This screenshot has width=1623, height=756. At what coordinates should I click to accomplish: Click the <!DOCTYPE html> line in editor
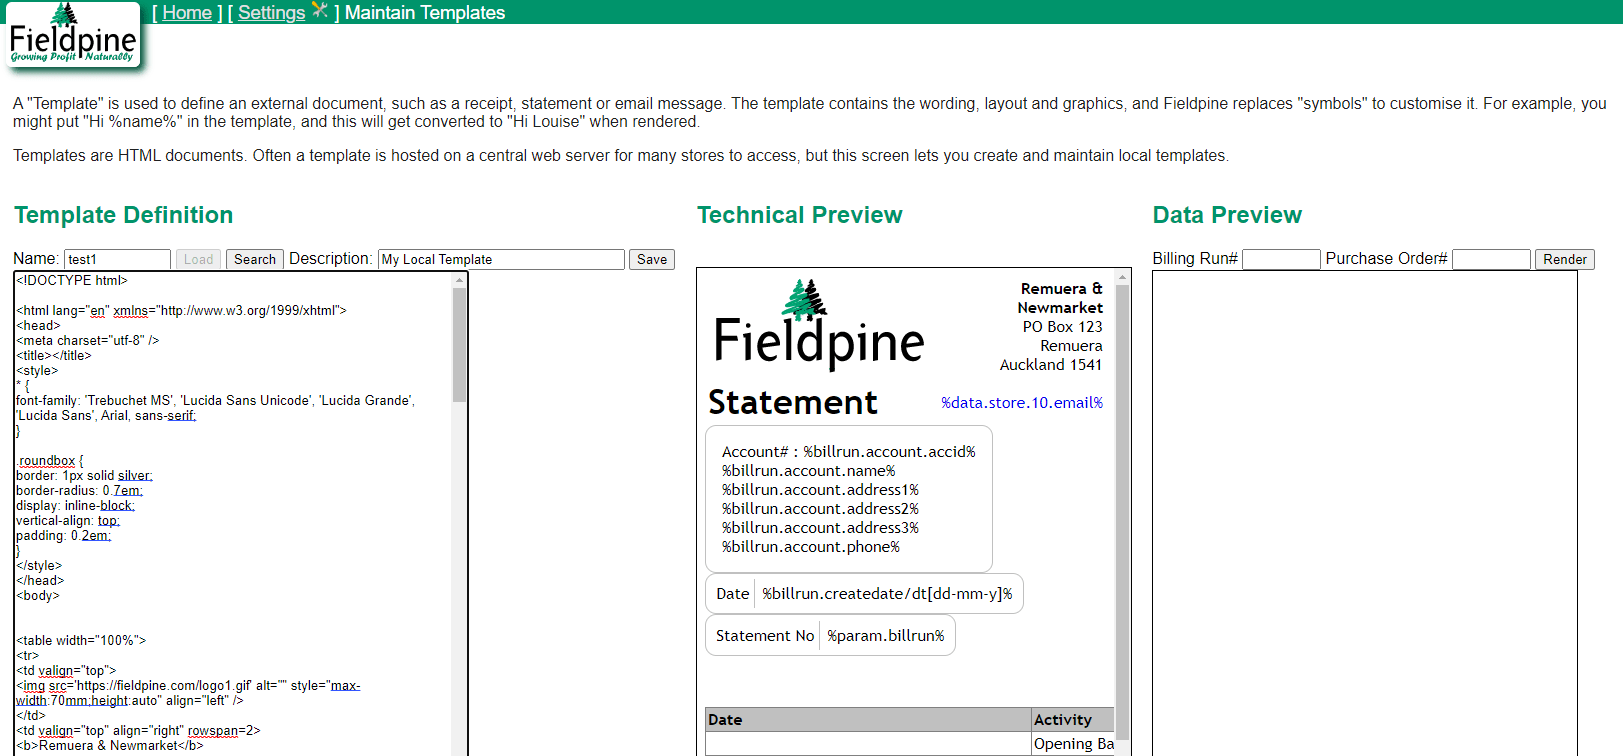coord(72,281)
